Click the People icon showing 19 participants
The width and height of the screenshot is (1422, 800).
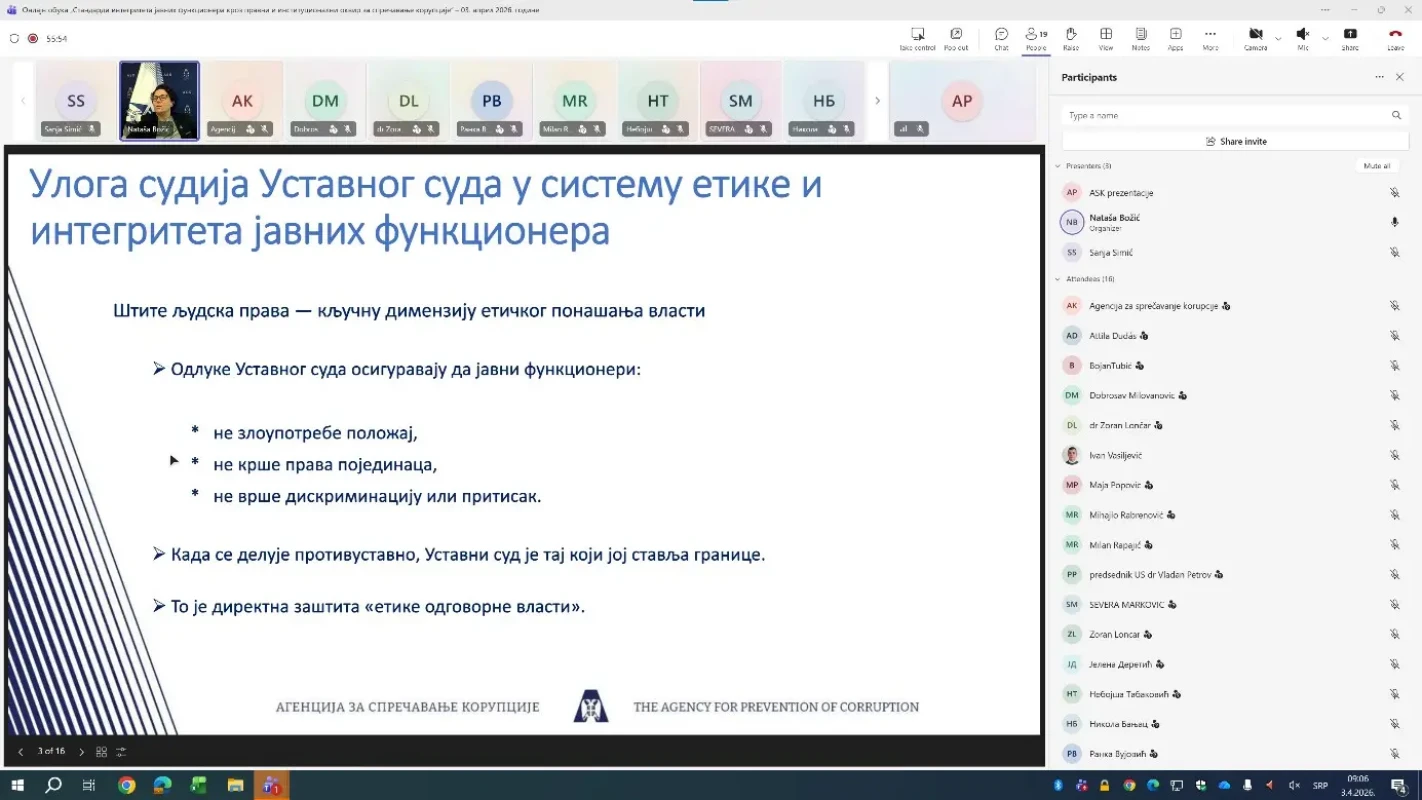(x=1033, y=36)
